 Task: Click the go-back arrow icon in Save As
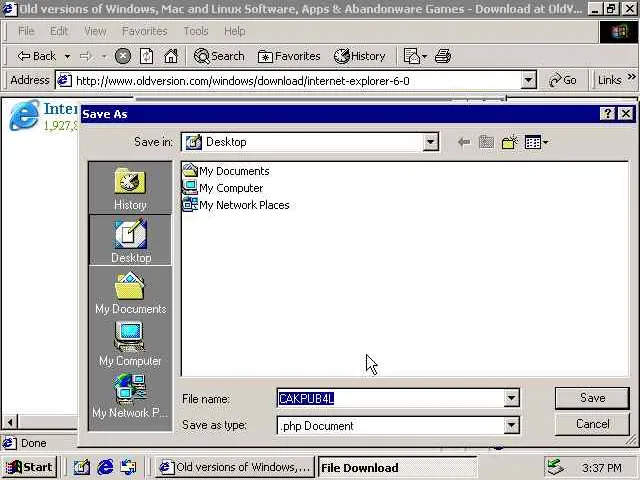(x=464, y=142)
